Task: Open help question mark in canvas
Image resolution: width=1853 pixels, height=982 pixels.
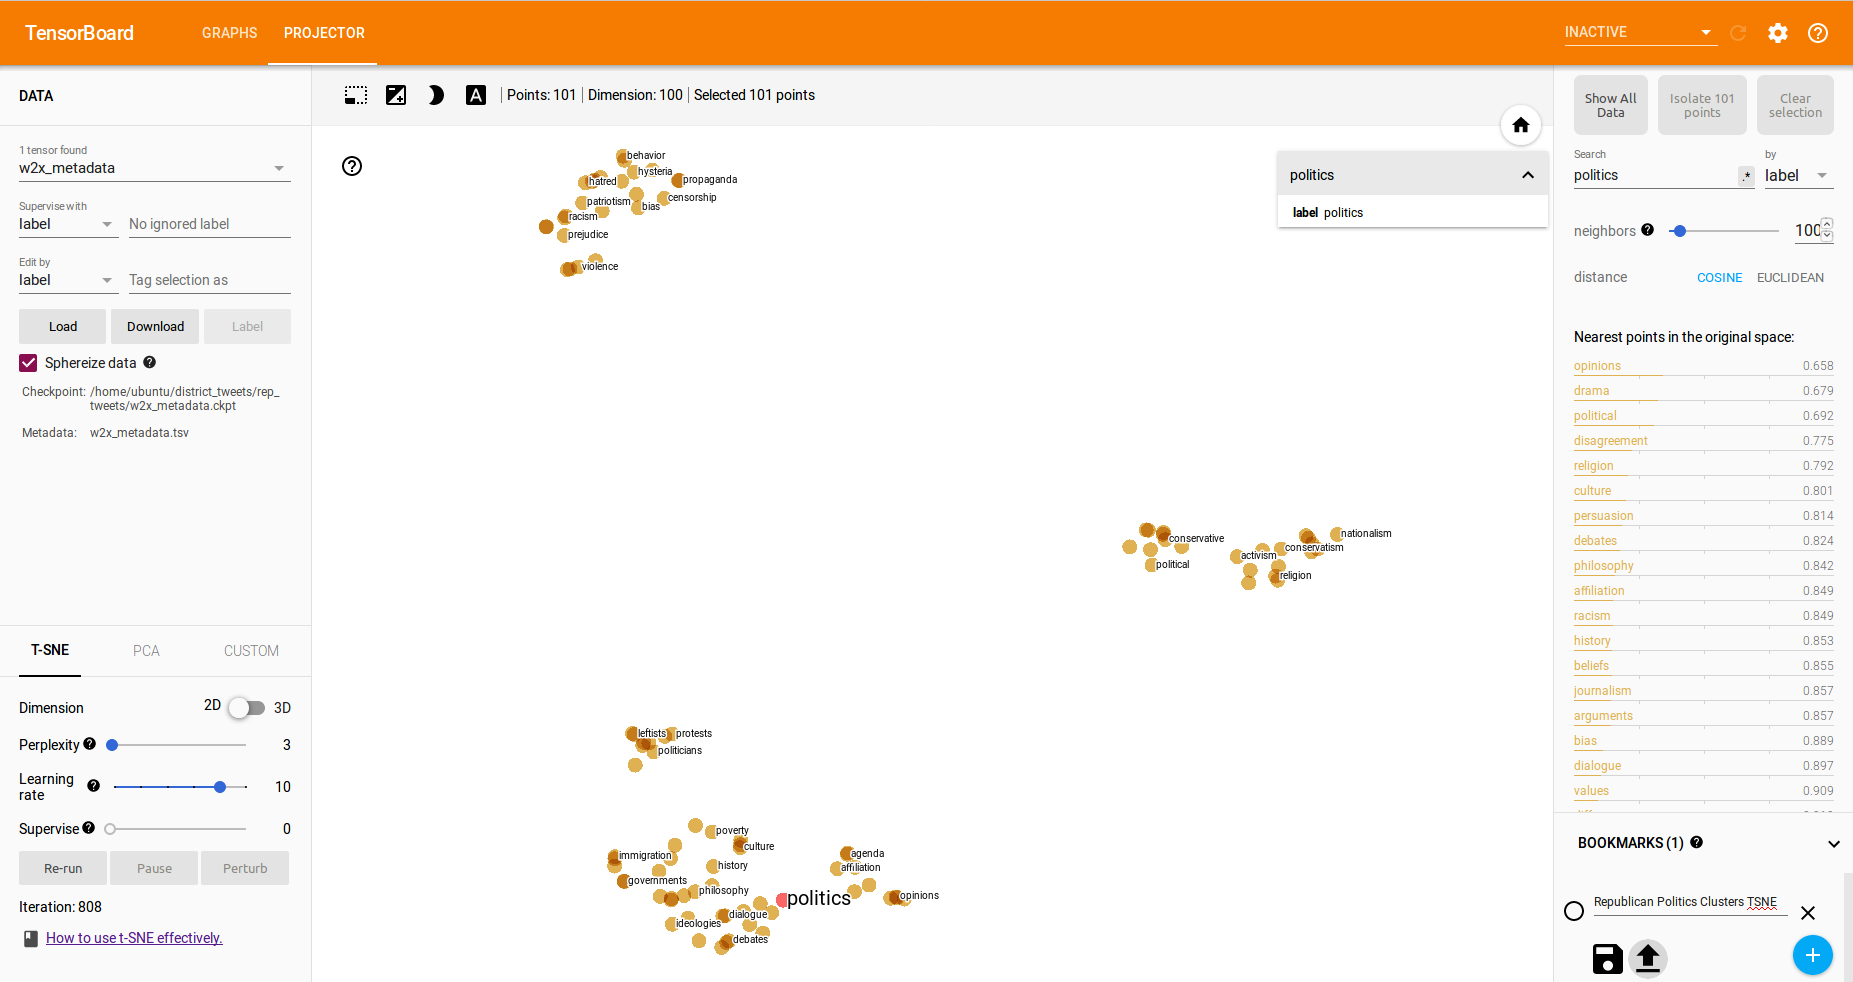Action: pos(352,166)
